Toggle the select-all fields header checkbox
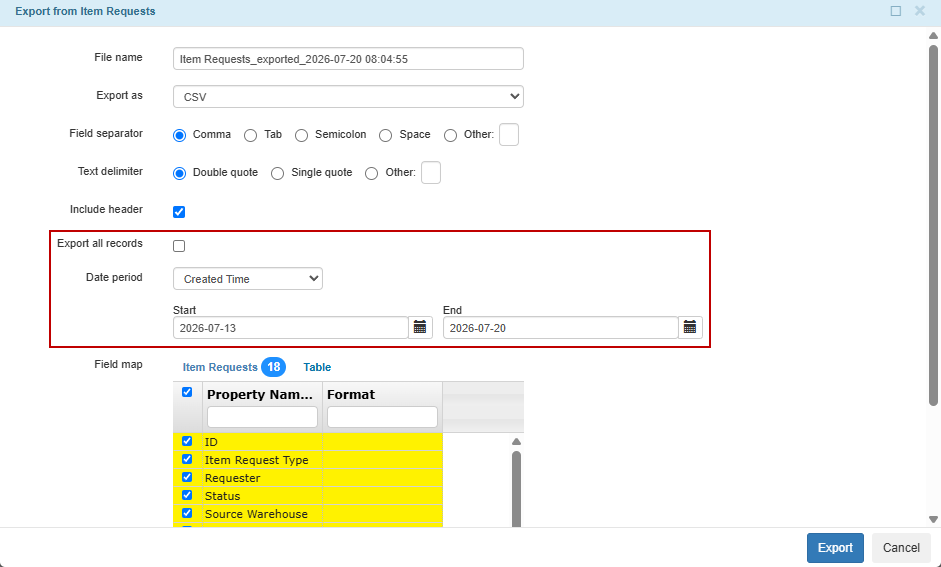Image resolution: width=941 pixels, height=567 pixels. point(187,392)
